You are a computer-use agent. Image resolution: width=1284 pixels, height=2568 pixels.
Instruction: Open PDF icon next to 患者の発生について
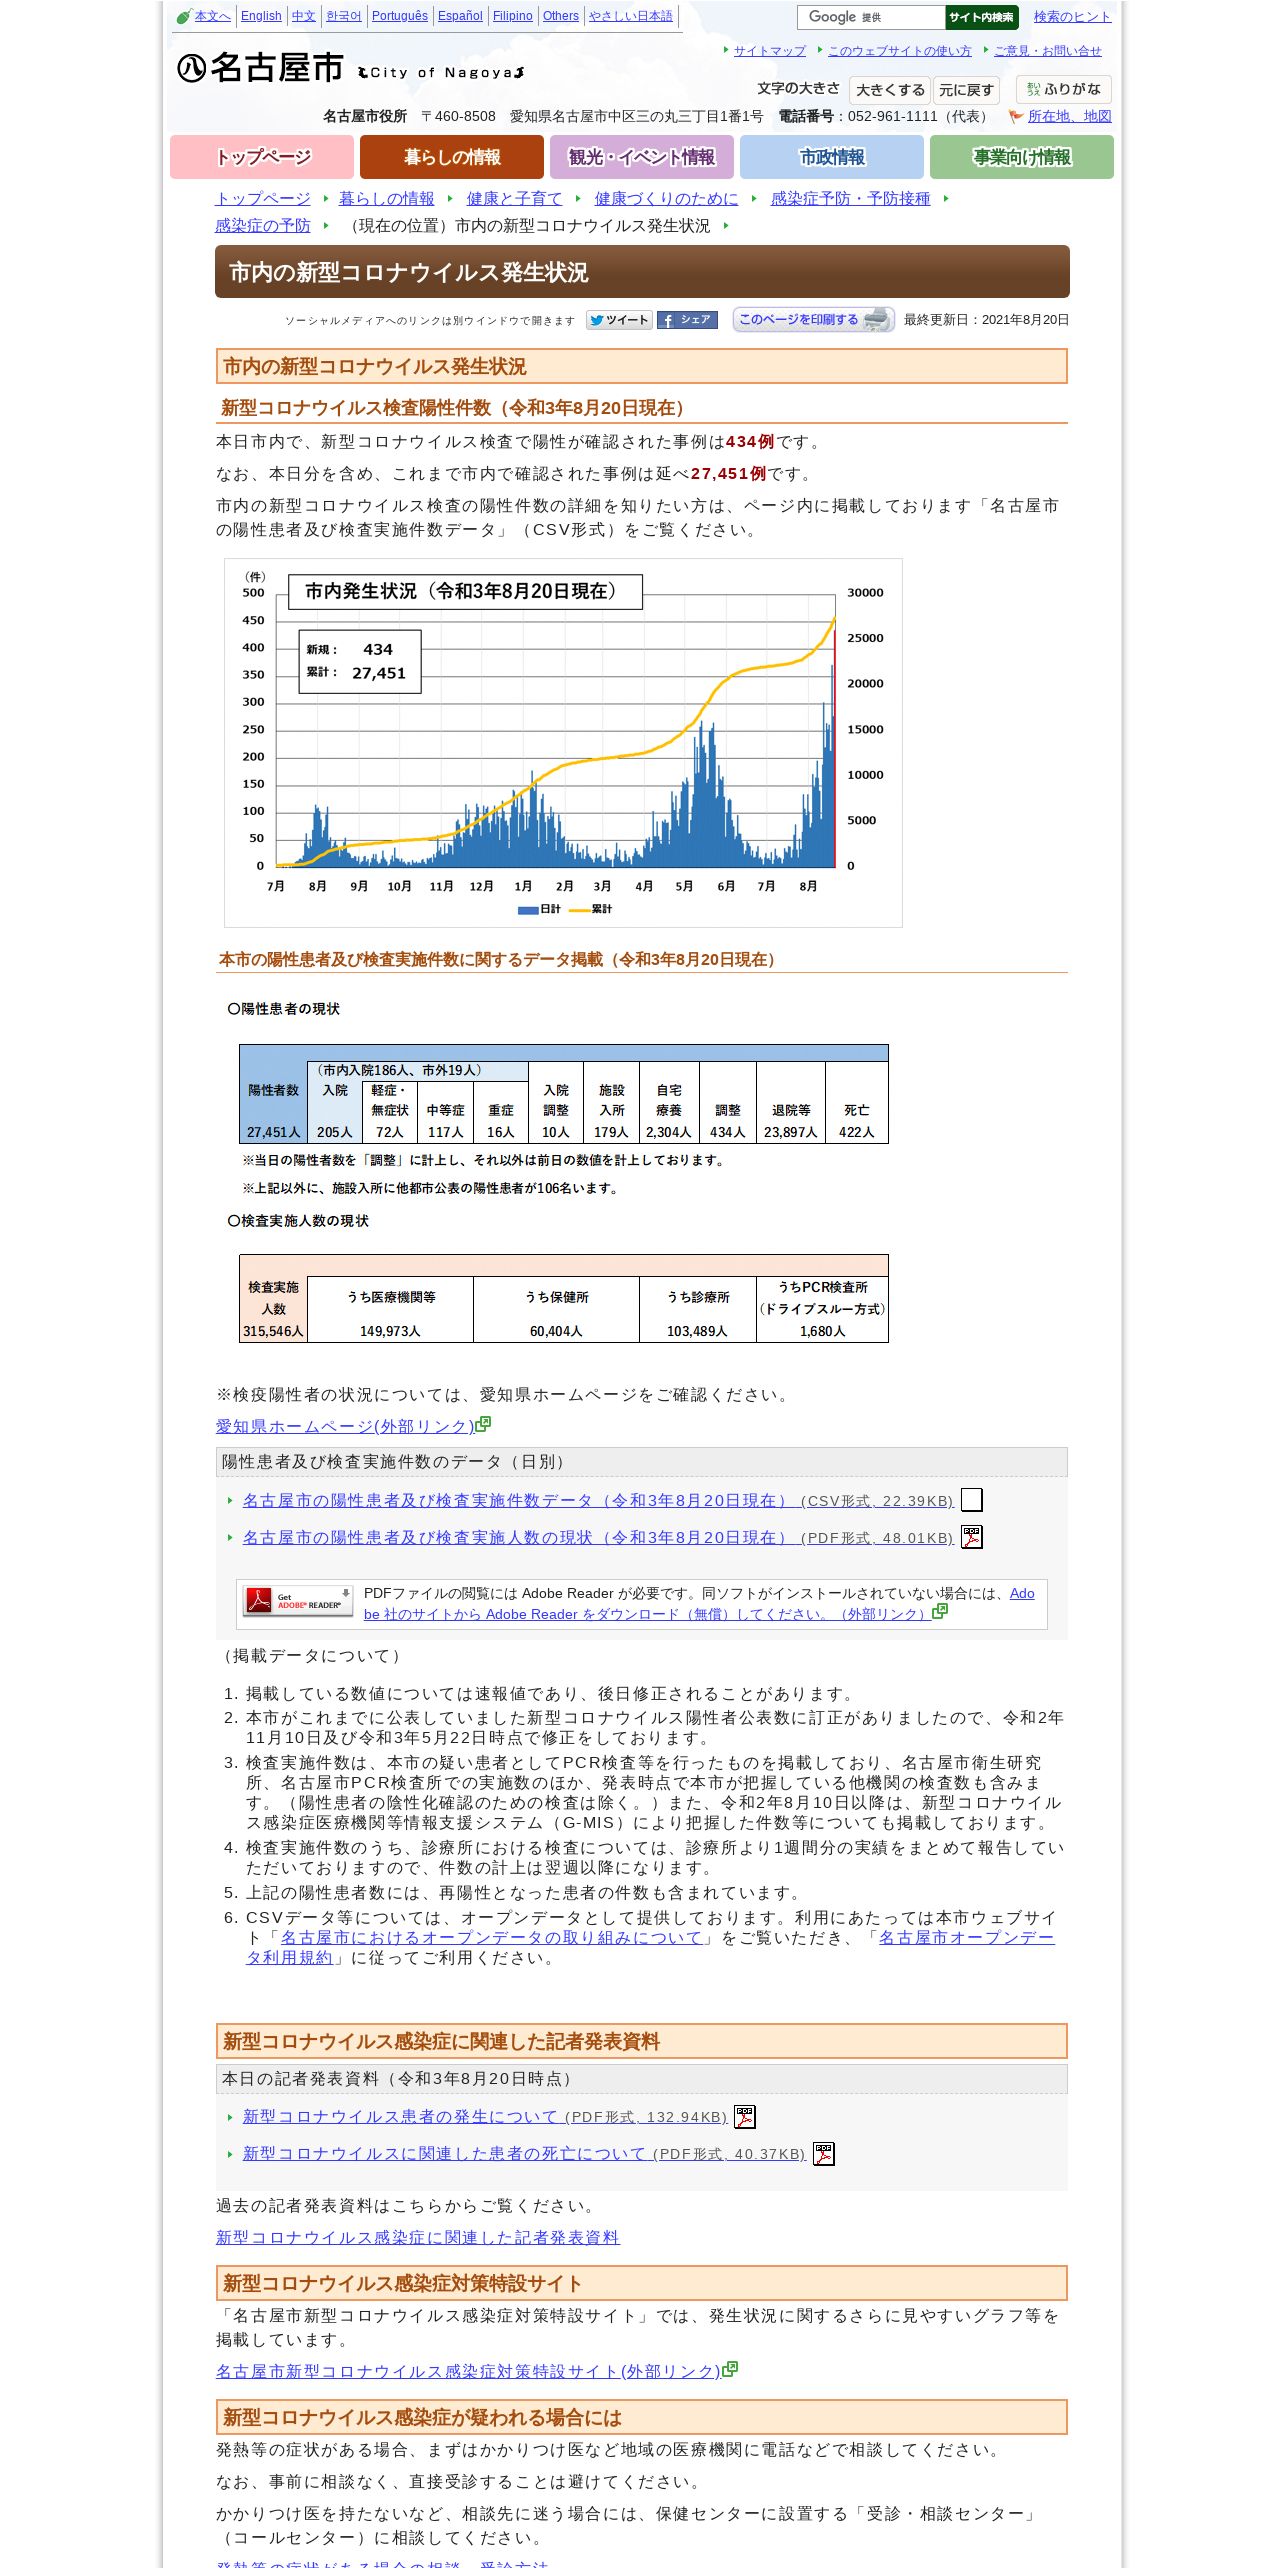pyautogui.click(x=745, y=2117)
